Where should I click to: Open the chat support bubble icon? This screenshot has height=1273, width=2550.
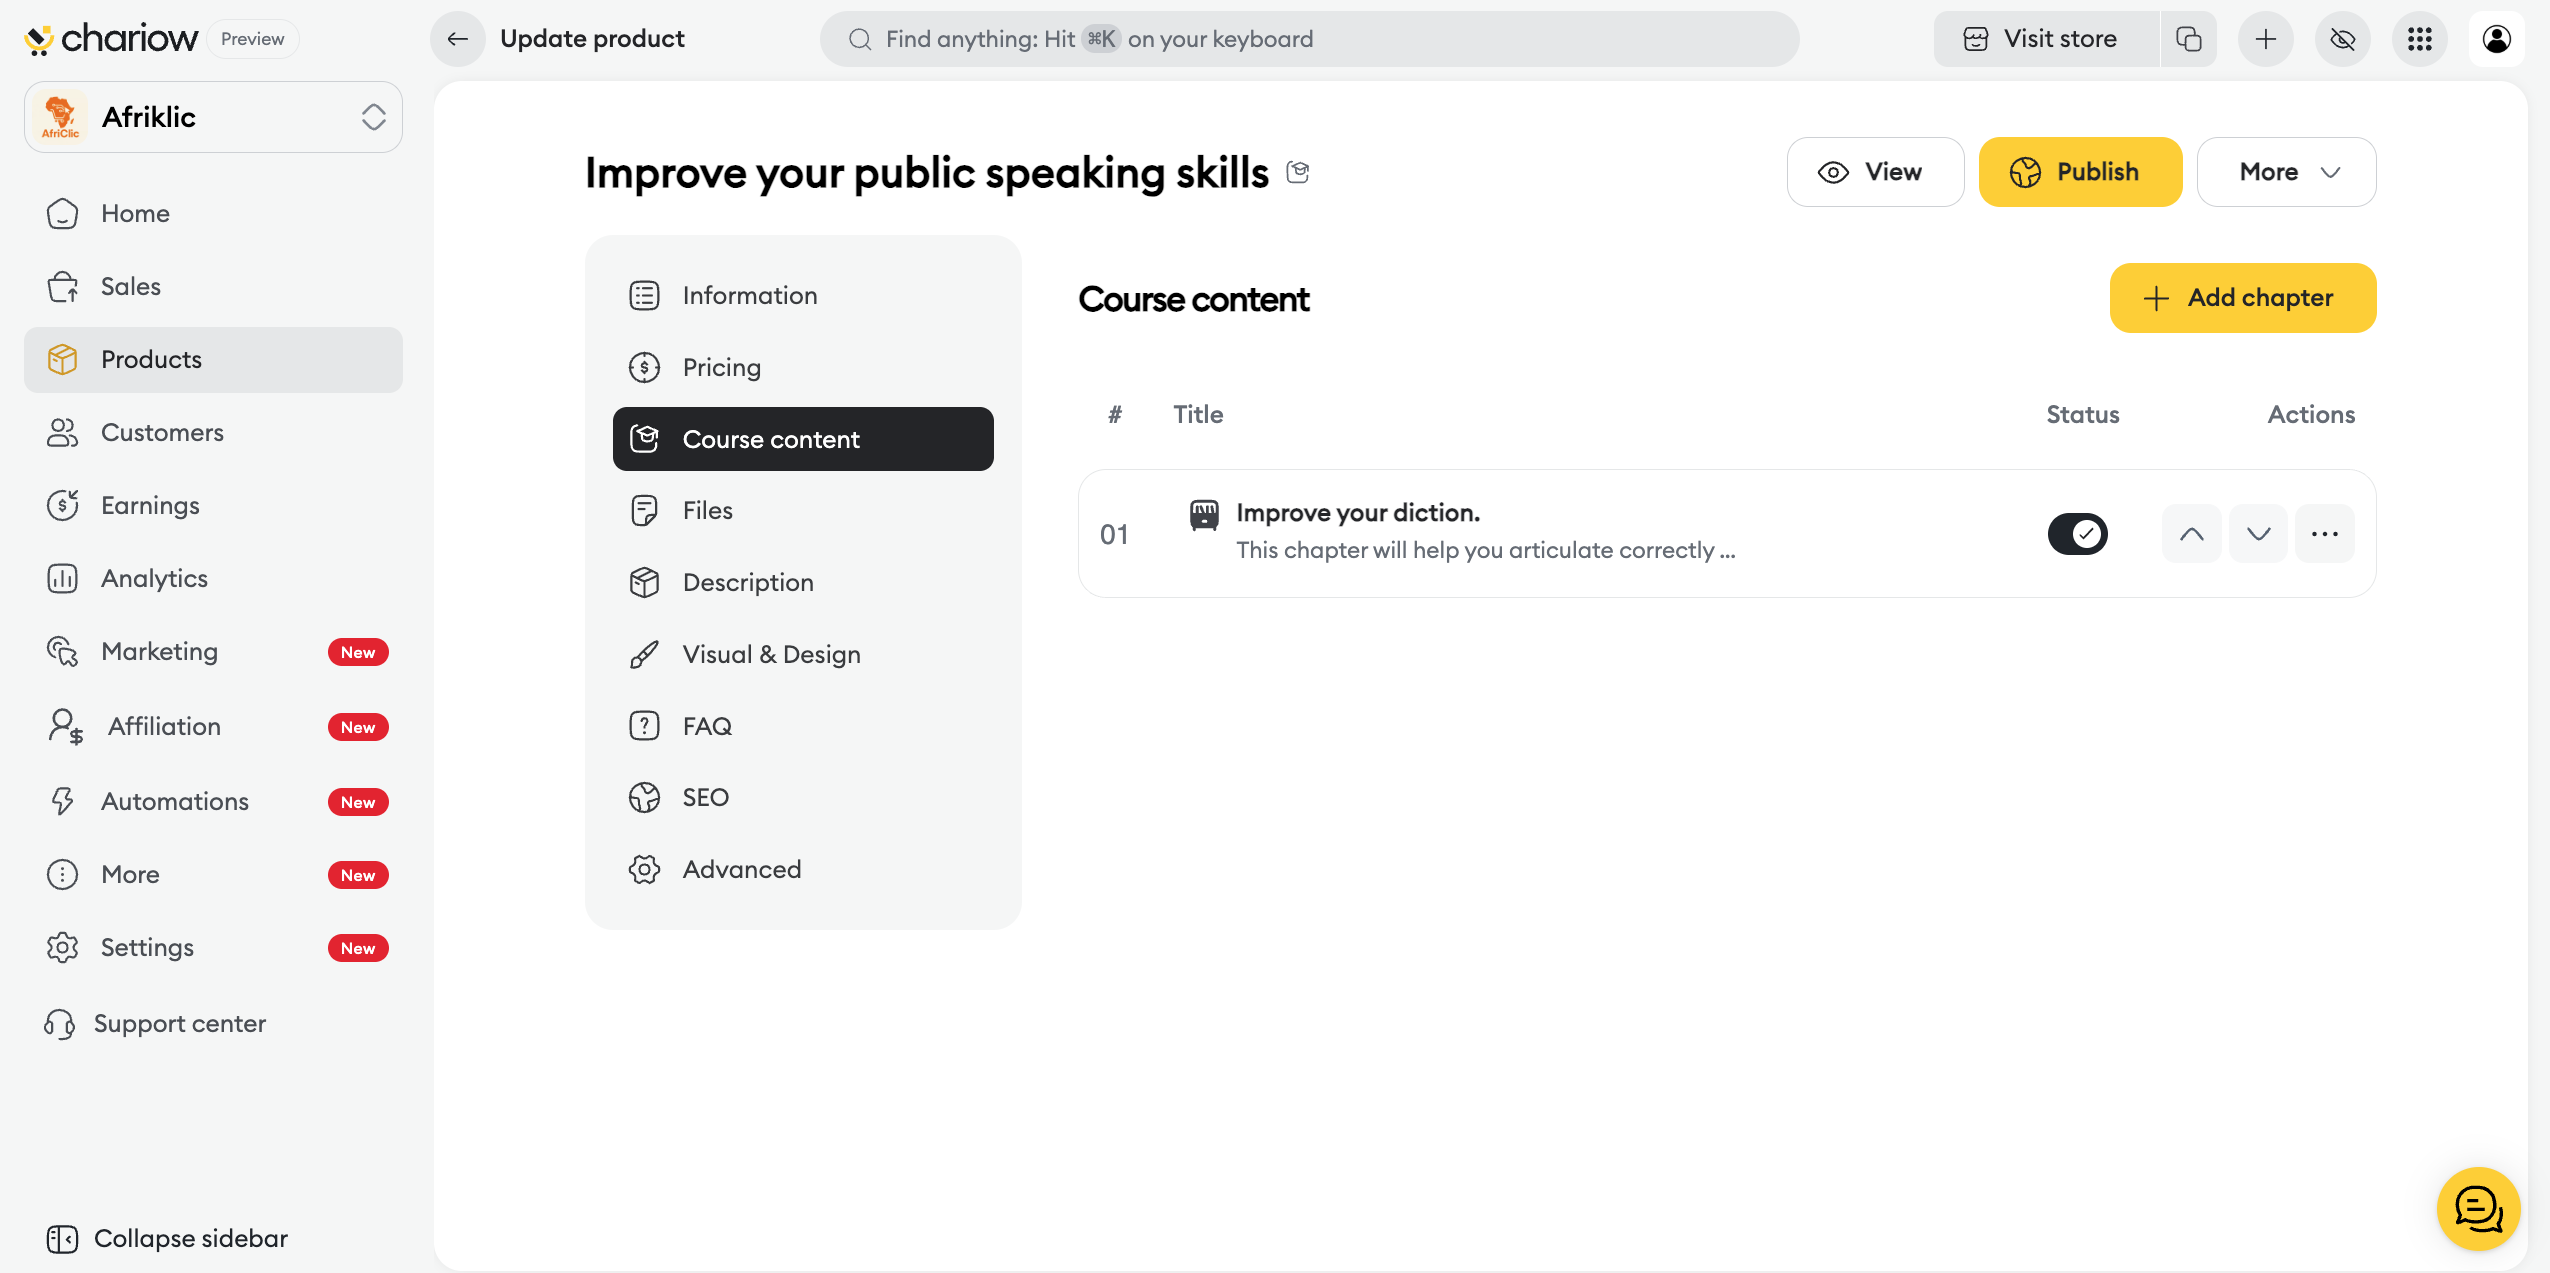click(x=2478, y=1208)
